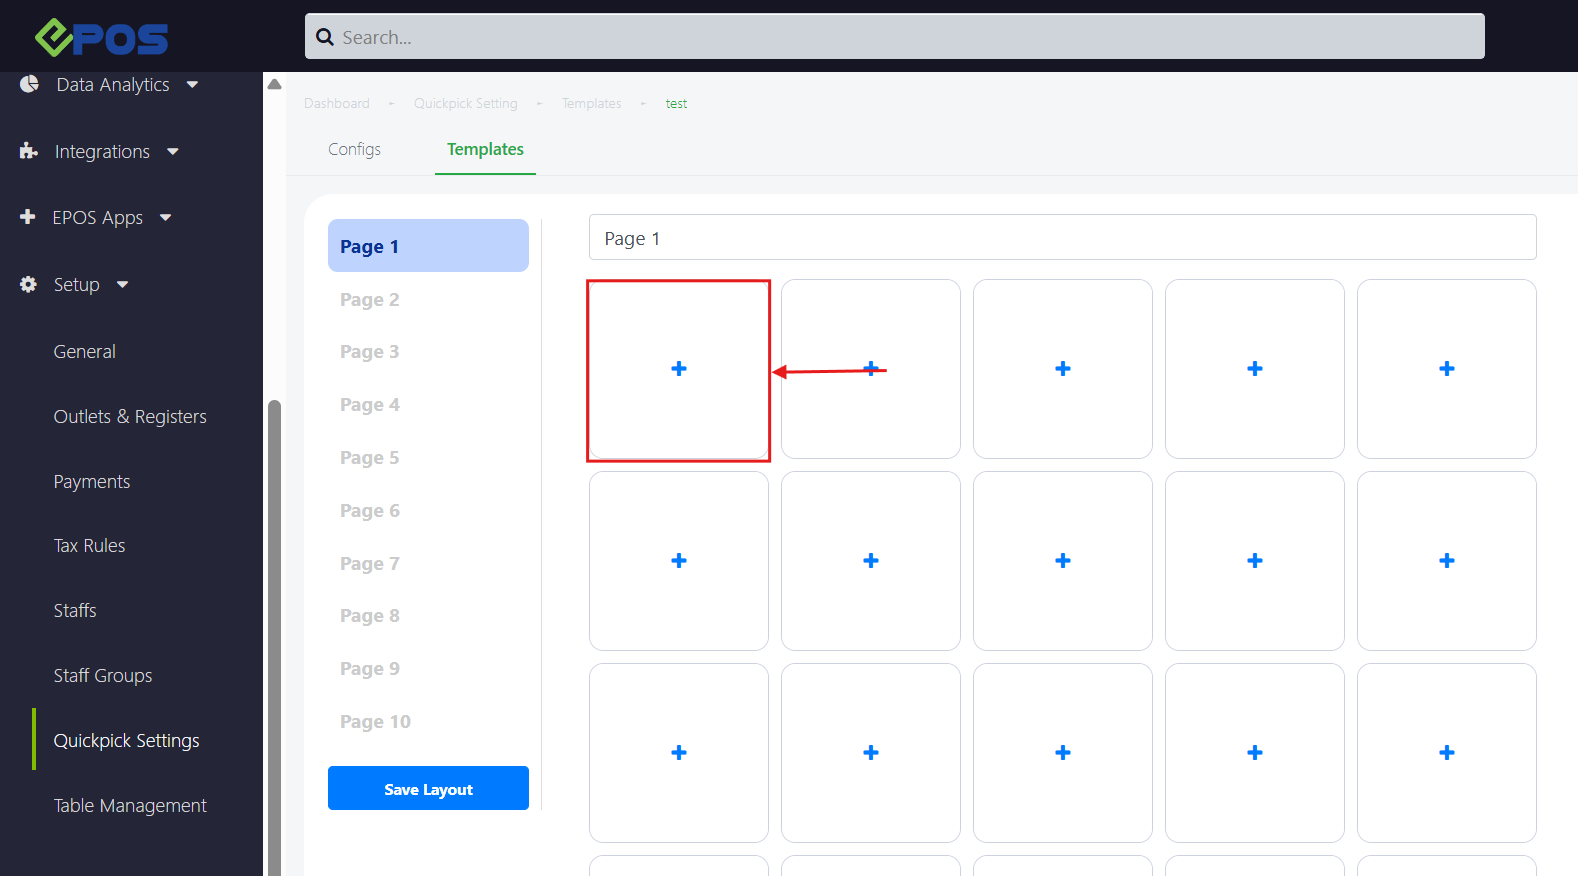Screen dimensions: 1578x876
Task: Expand the Data Analytics dropdown arrow
Action: [192, 85]
